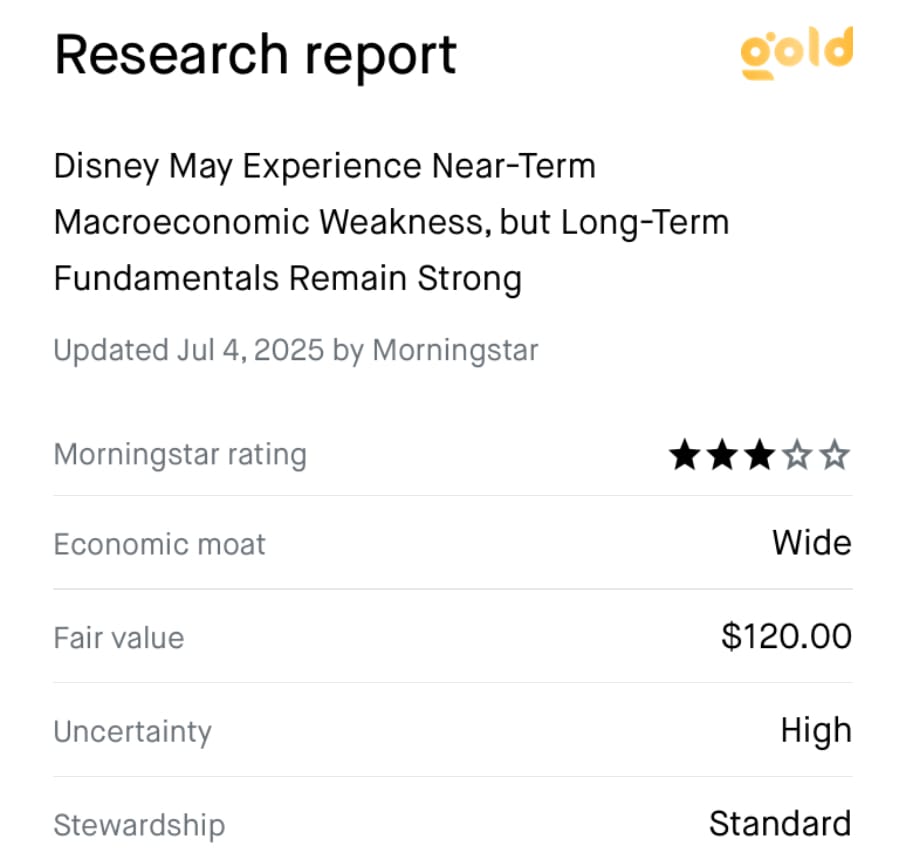Image resolution: width=903 pixels, height=862 pixels.
Task: Click the Standard stewardship value
Action: tap(780, 823)
